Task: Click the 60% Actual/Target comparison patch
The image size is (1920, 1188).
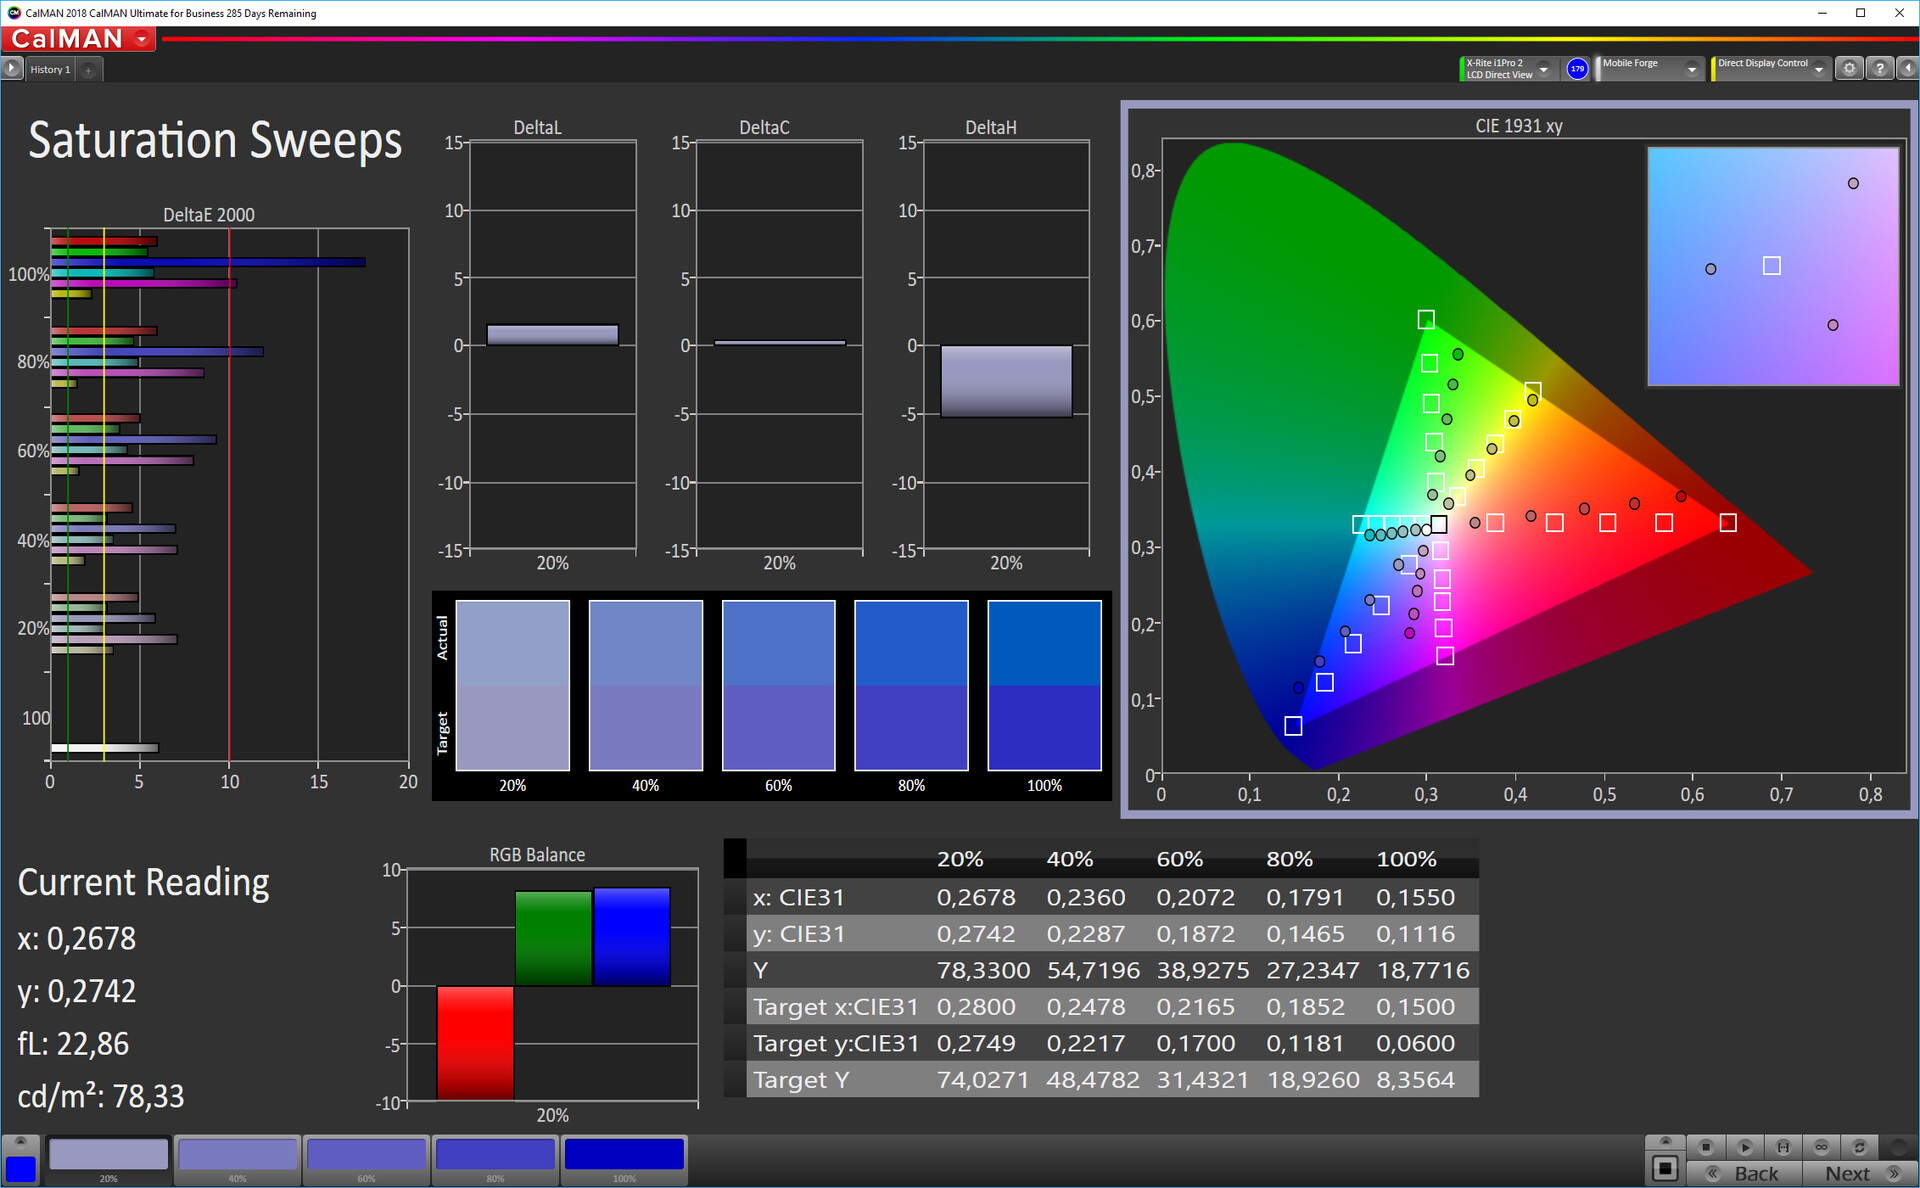Action: click(778, 685)
